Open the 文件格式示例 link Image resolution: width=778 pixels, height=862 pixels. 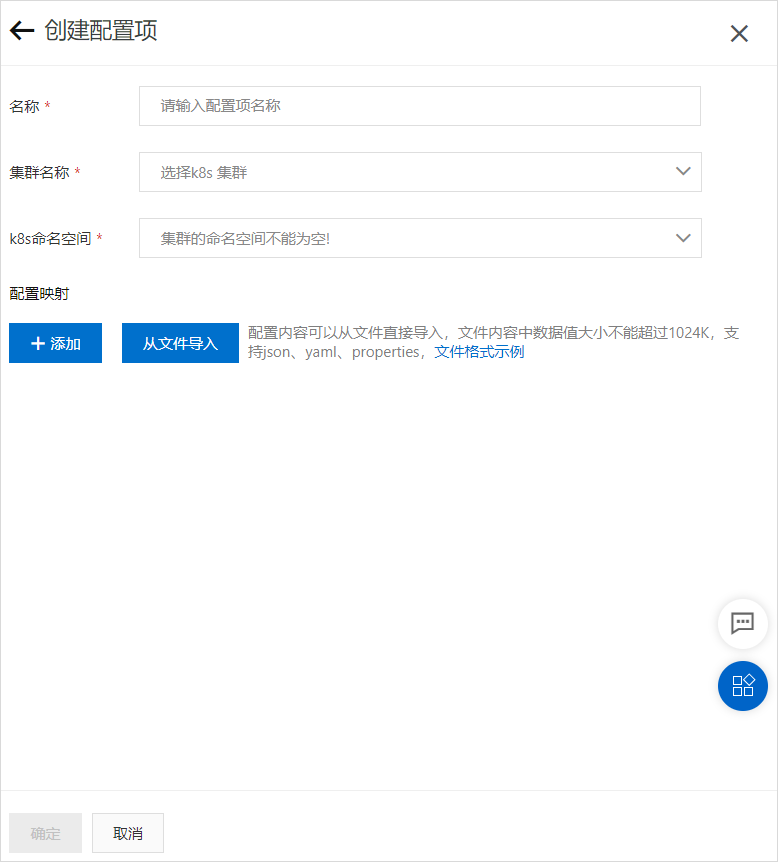pos(479,352)
